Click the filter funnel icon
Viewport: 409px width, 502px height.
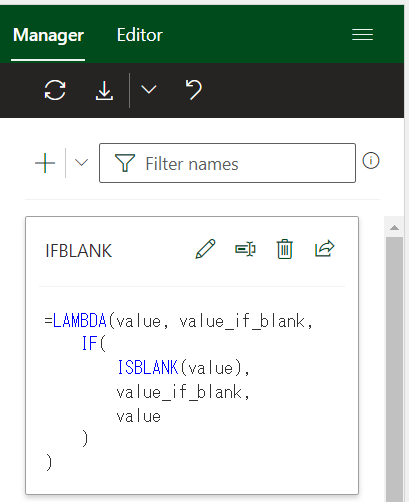[125, 163]
